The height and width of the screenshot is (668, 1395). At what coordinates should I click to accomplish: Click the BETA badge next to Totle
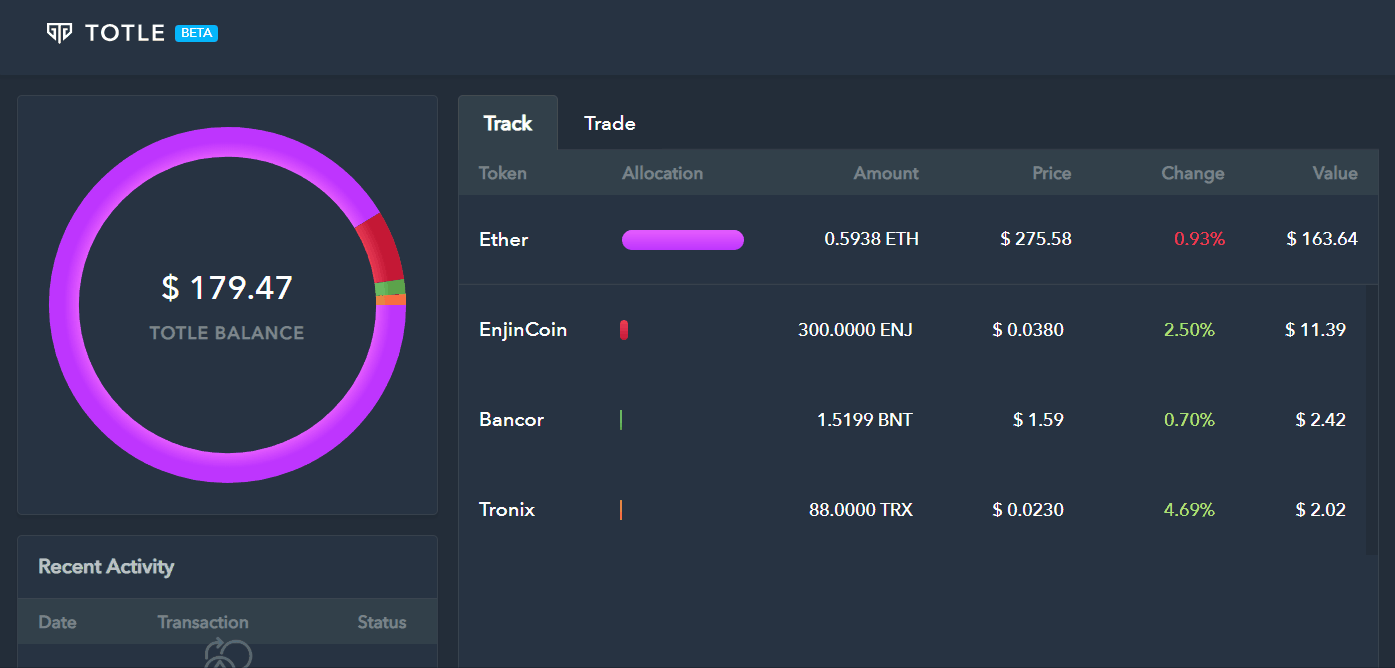point(196,33)
